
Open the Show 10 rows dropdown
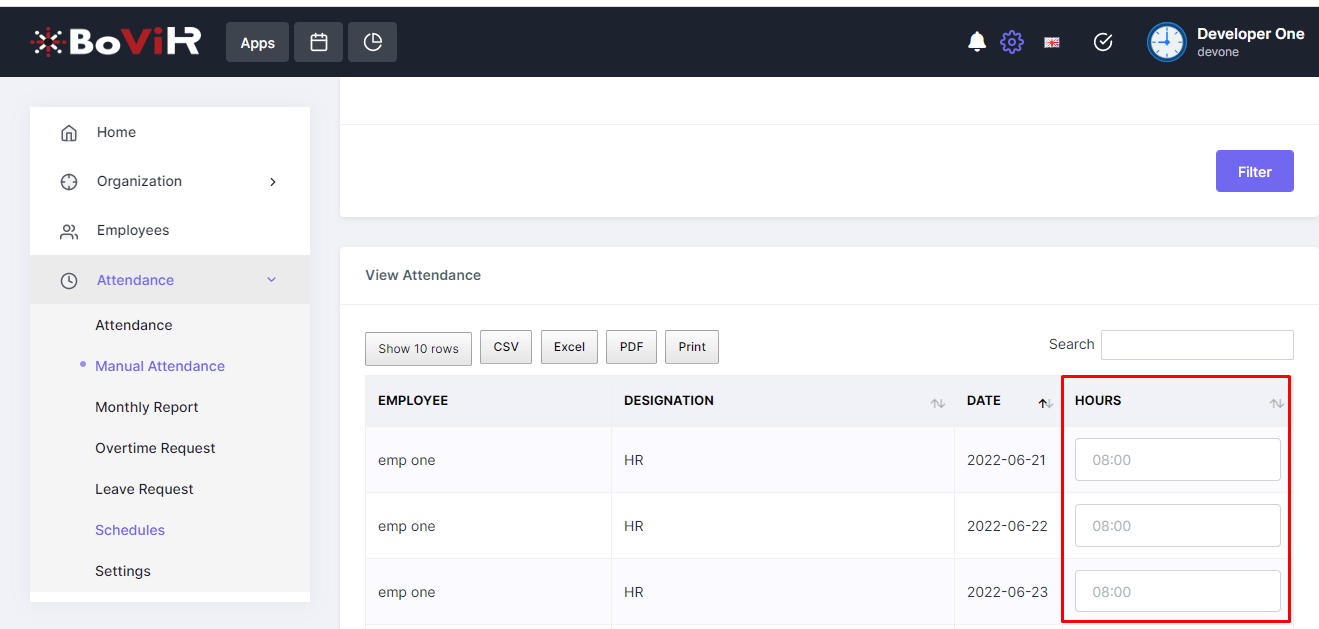[418, 348]
